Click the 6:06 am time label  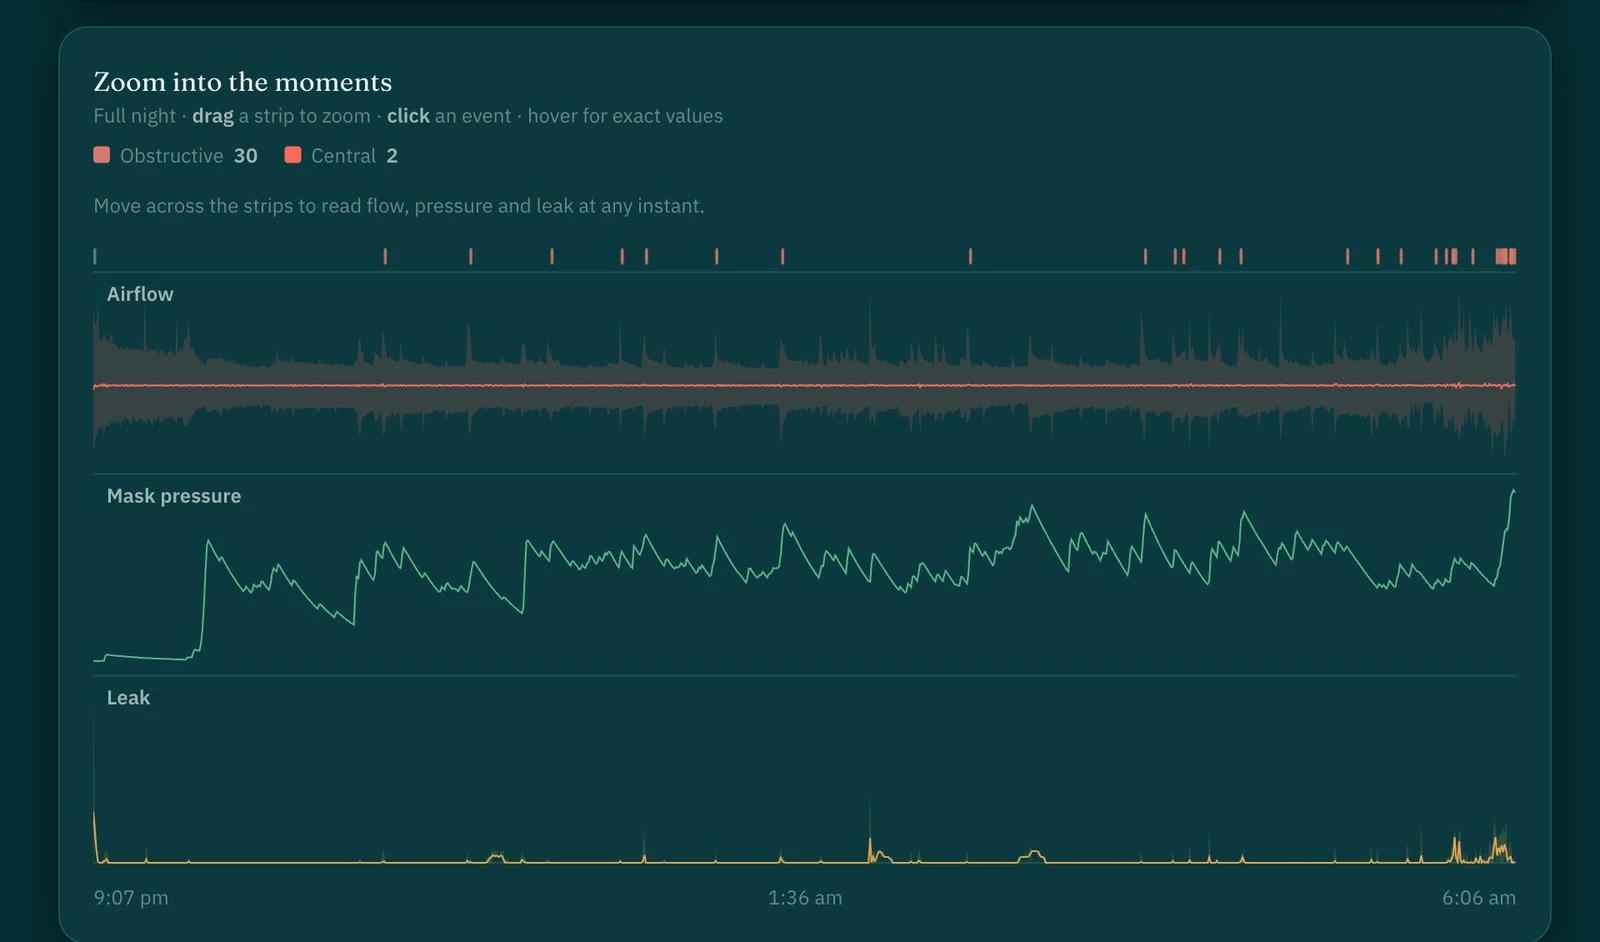point(1479,898)
